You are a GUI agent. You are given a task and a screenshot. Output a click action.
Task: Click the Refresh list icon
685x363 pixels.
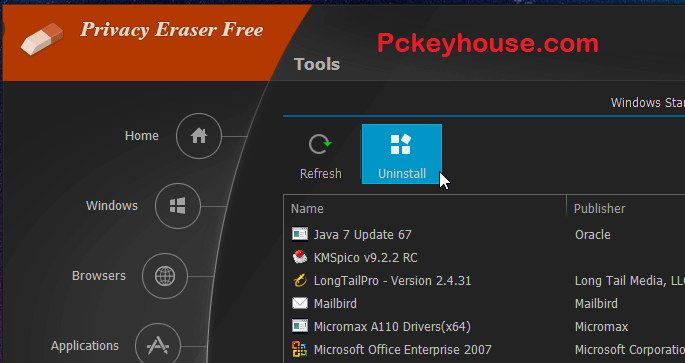(x=320, y=145)
